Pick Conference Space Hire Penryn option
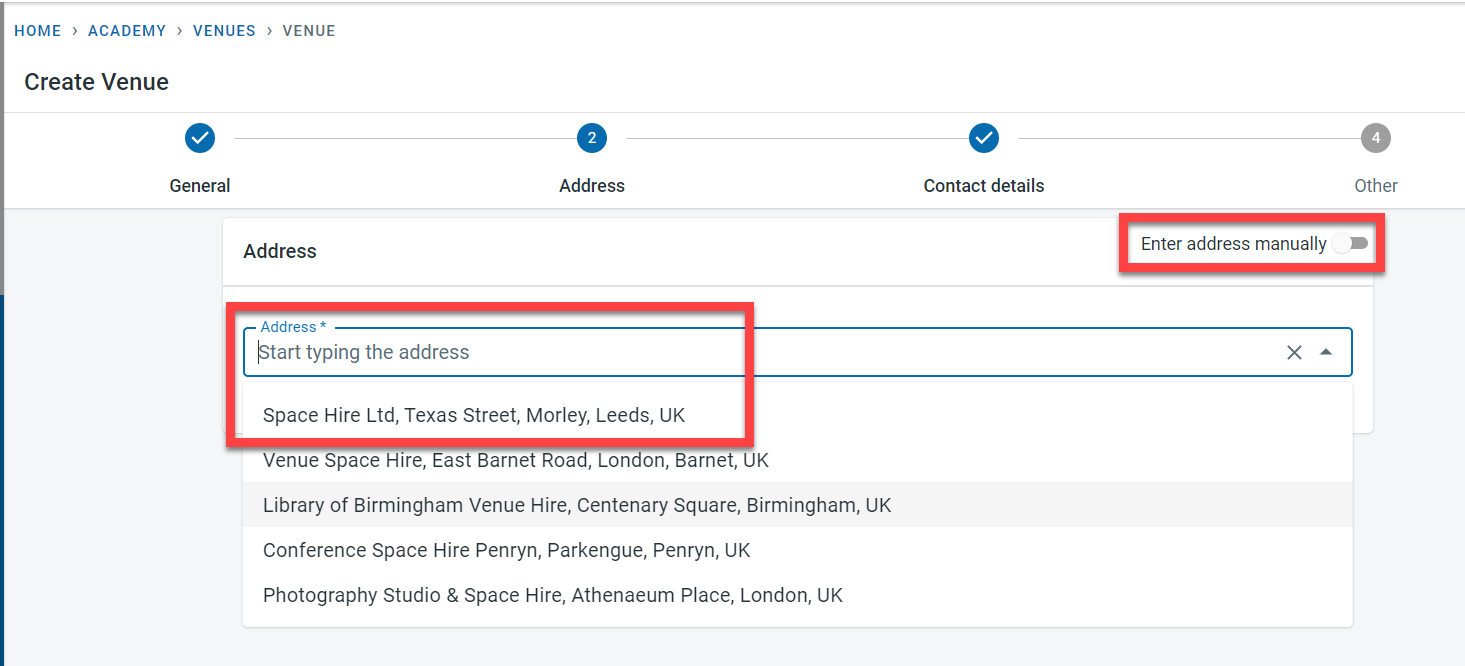 pyautogui.click(x=506, y=550)
